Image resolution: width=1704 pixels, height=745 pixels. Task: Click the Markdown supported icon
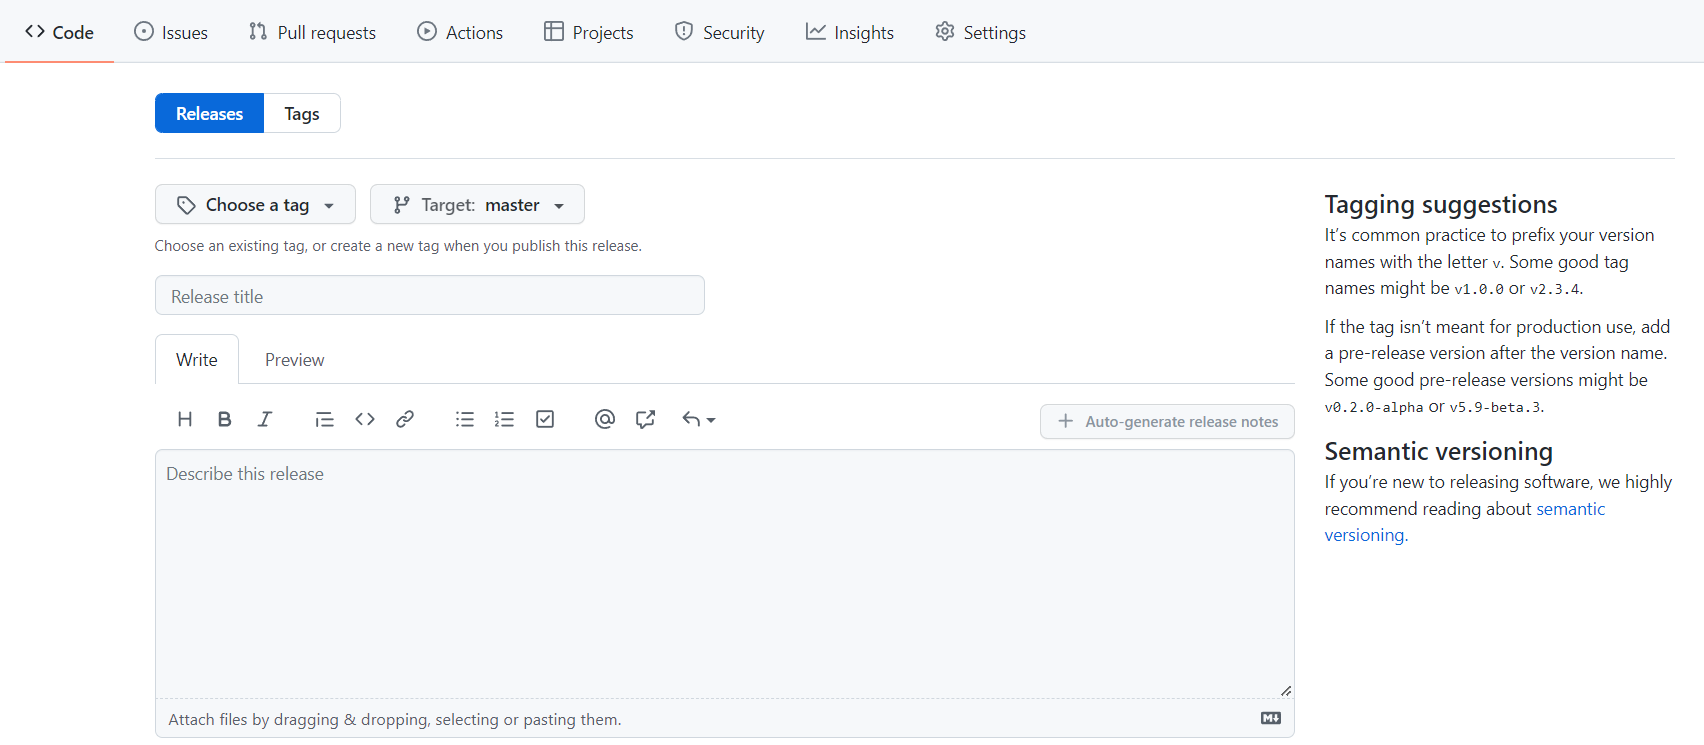1271,718
